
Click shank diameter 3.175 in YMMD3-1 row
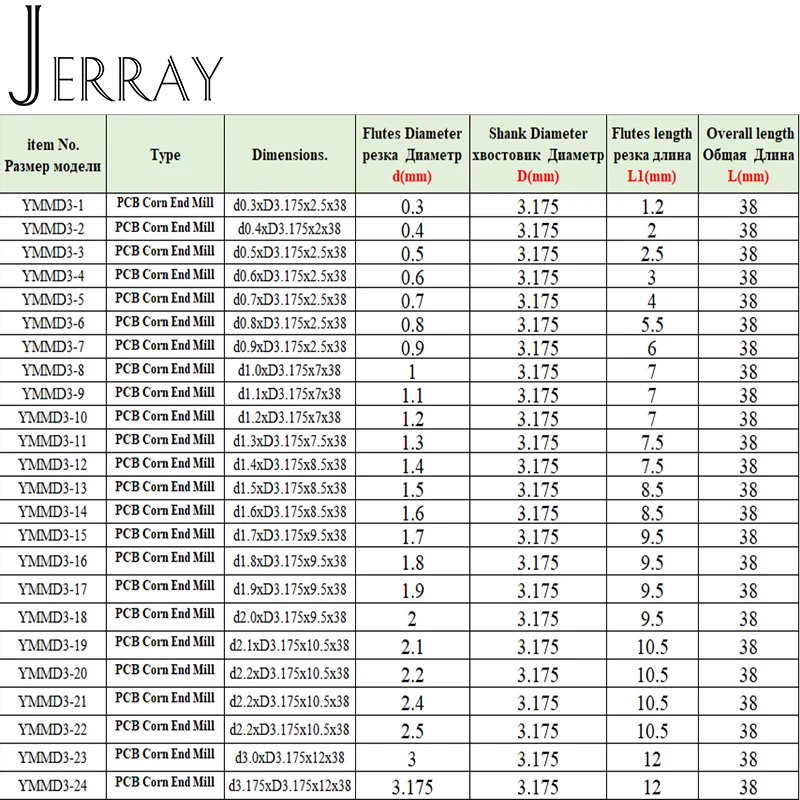point(538,207)
